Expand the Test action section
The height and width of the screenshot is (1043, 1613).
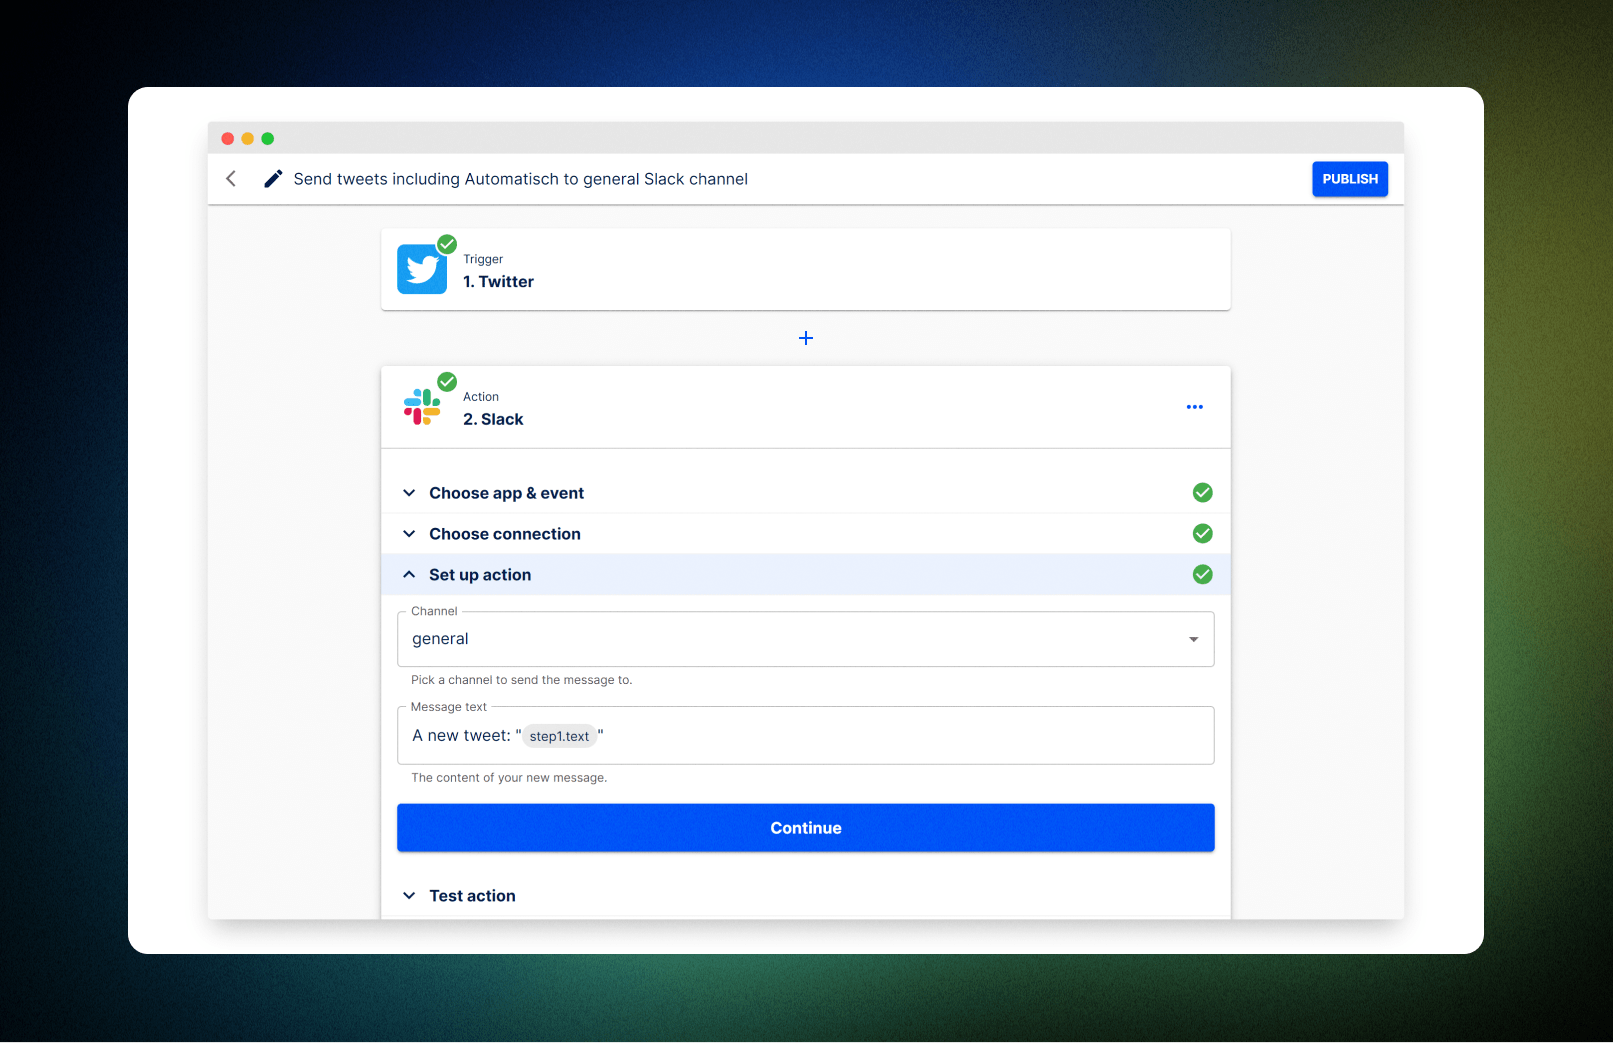(x=806, y=896)
